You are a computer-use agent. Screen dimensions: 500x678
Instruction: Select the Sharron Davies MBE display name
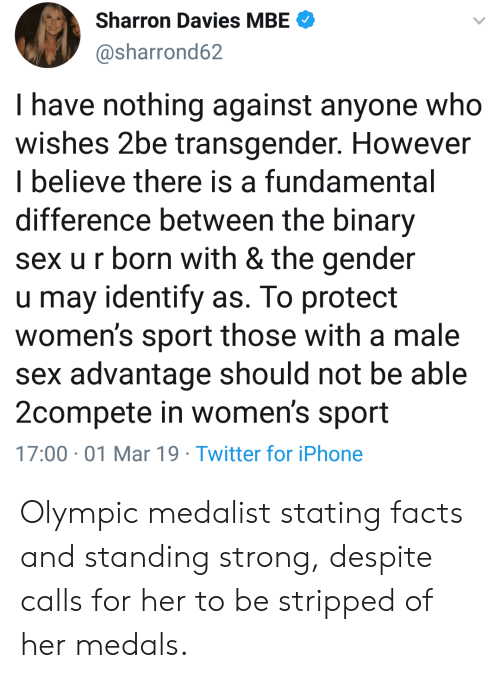(x=192, y=20)
